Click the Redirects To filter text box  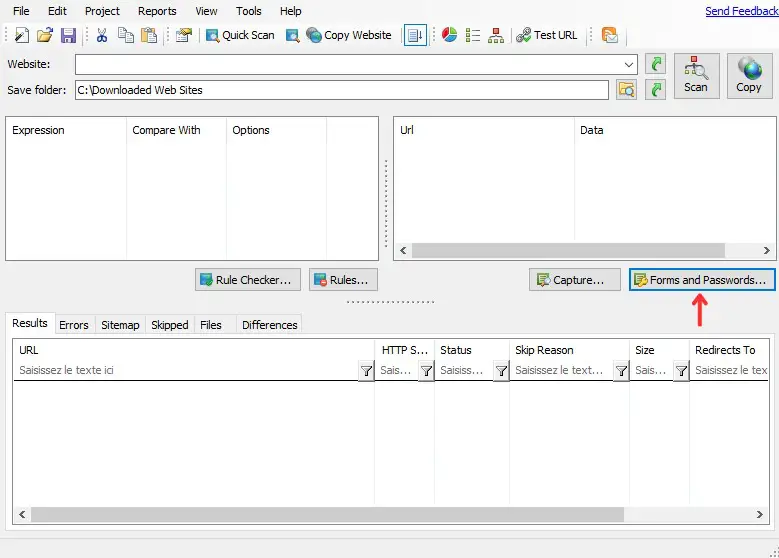tap(730, 371)
